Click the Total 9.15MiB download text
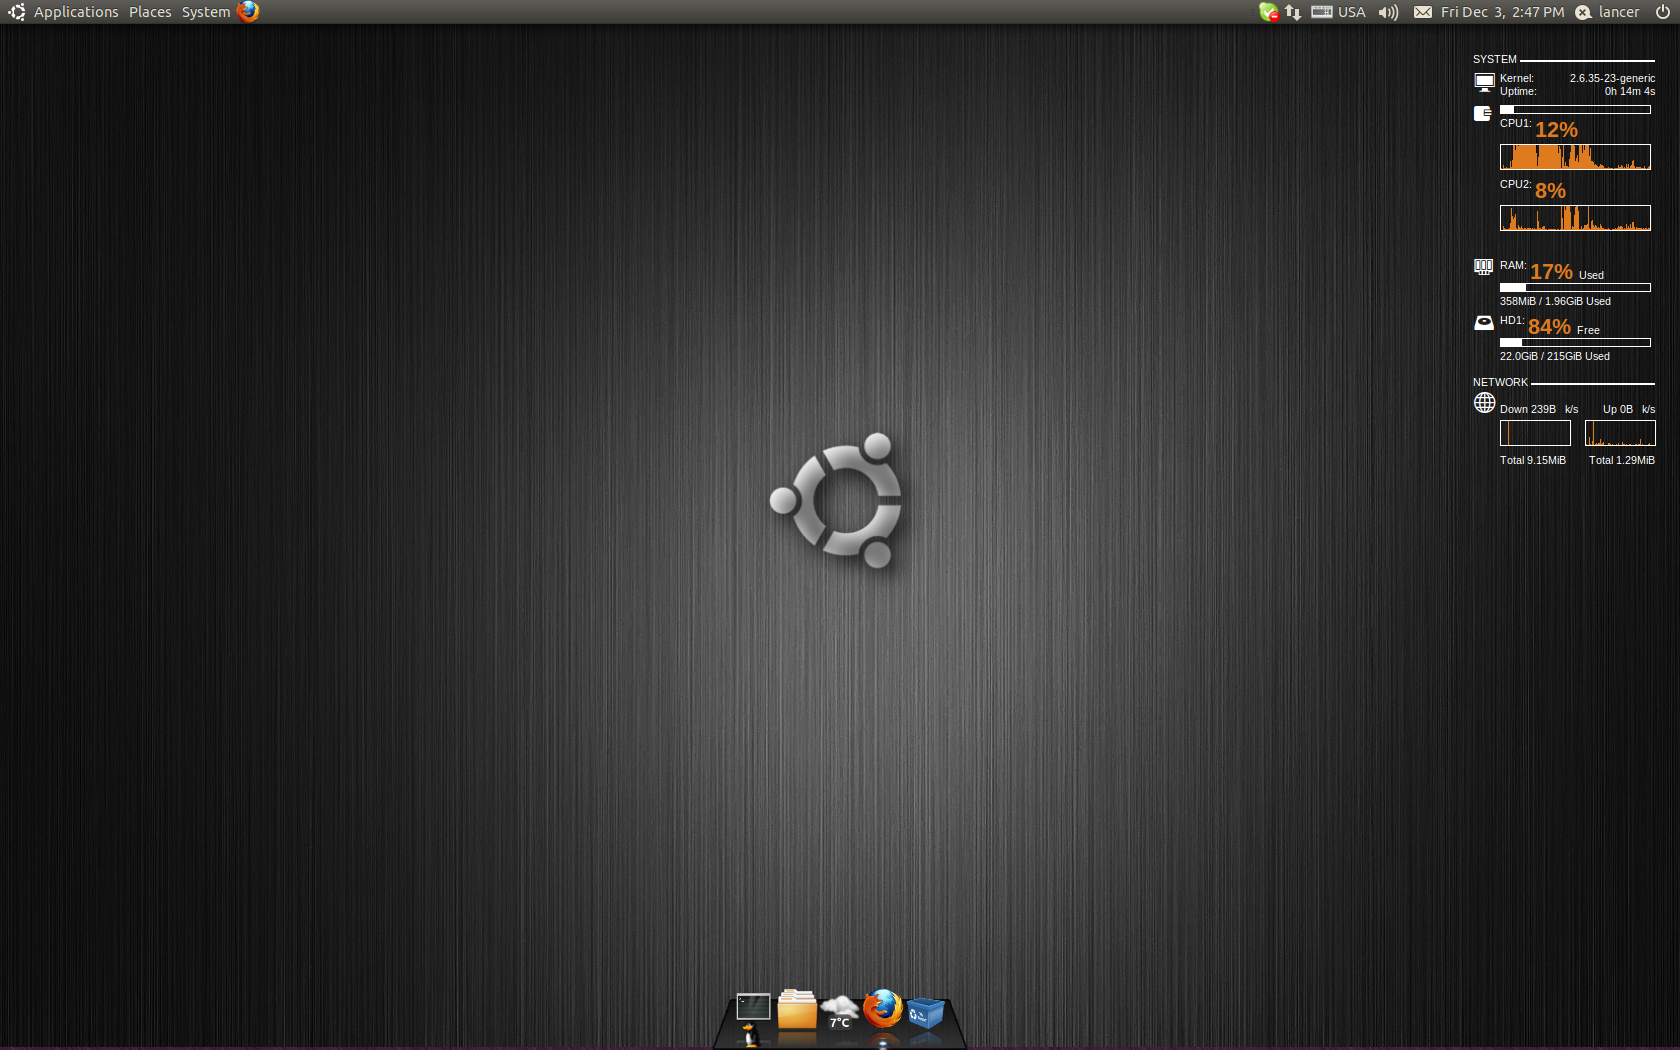The width and height of the screenshot is (1680, 1050). [x=1532, y=460]
